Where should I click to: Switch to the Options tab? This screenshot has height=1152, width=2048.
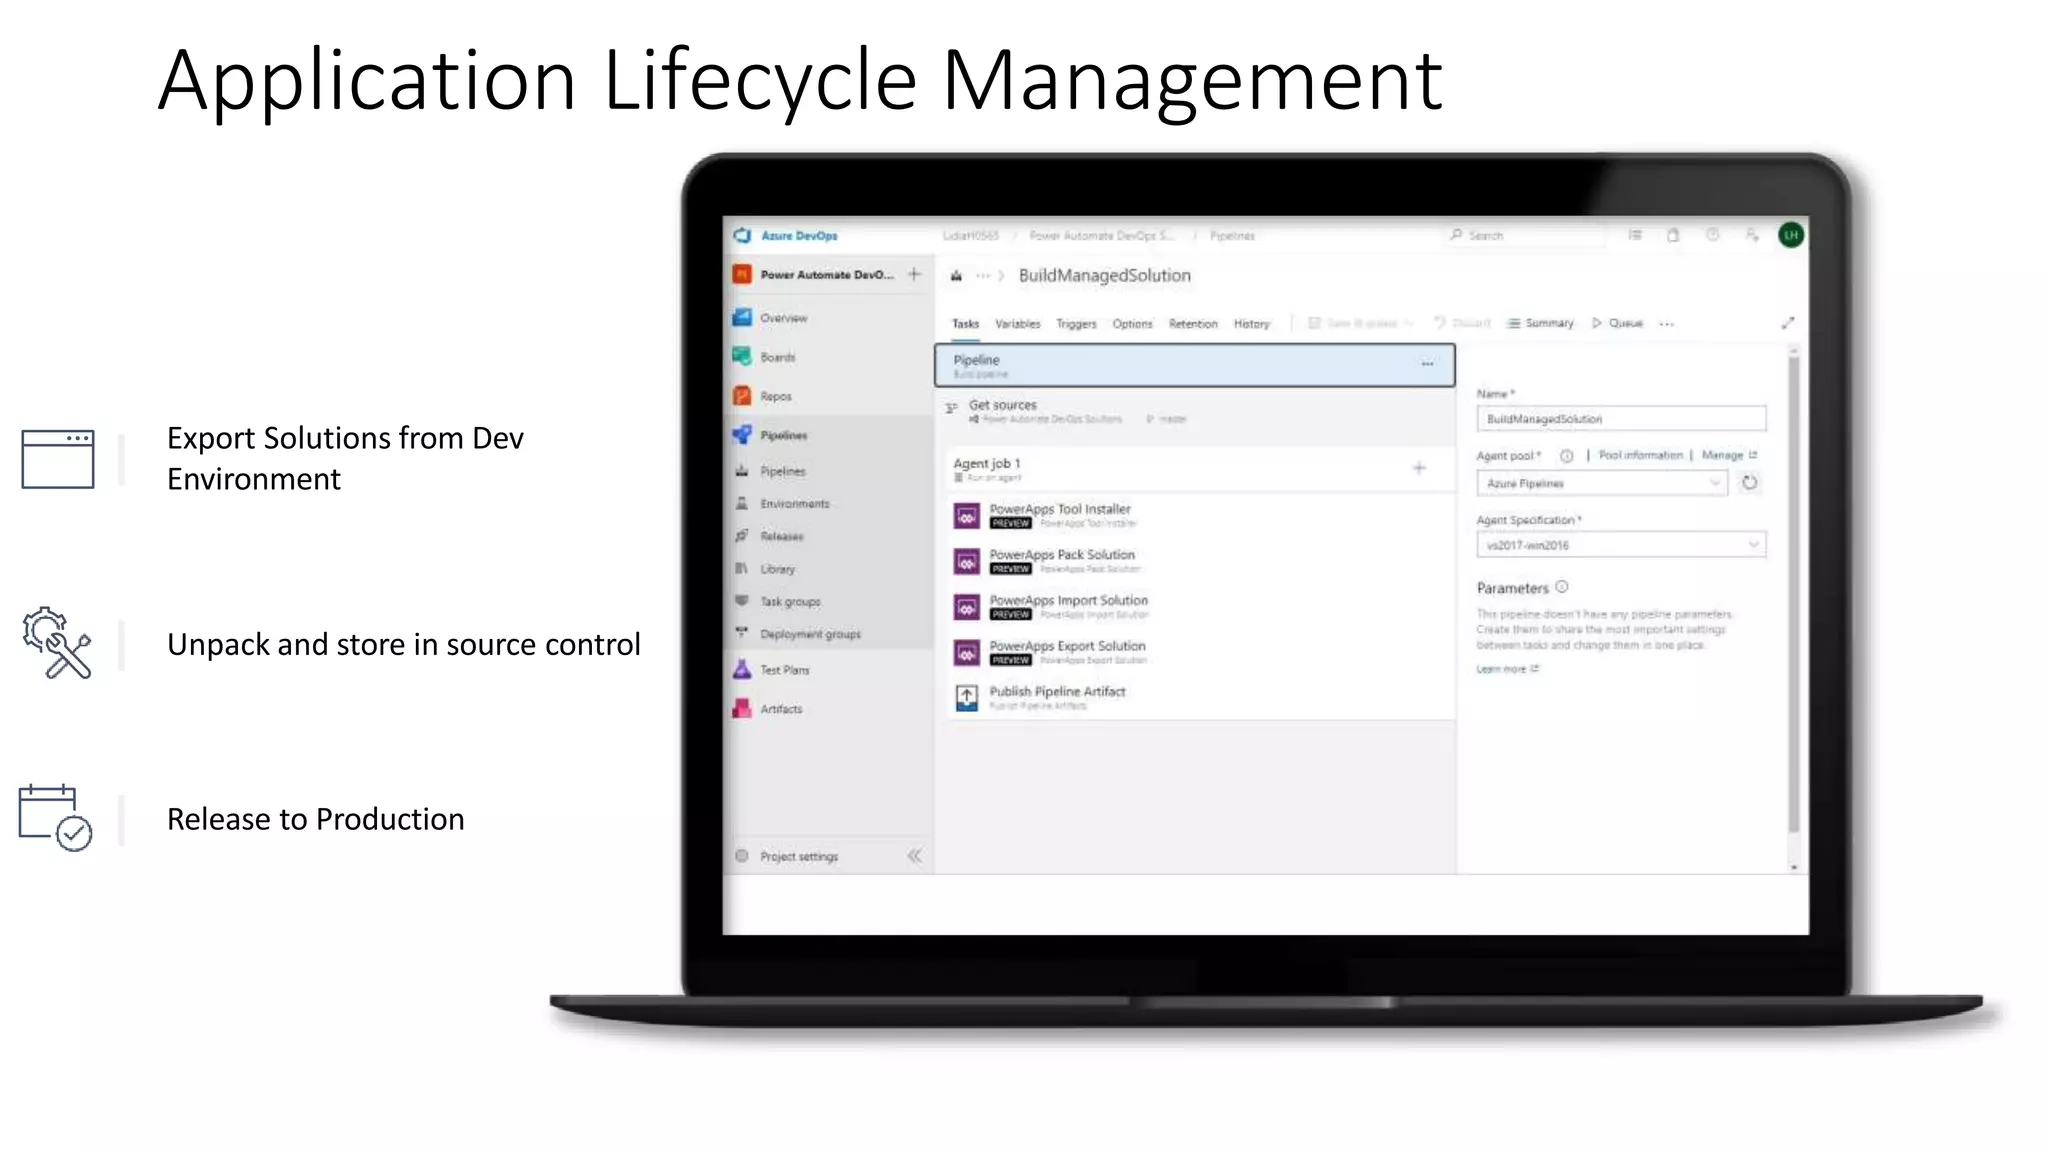(1132, 324)
